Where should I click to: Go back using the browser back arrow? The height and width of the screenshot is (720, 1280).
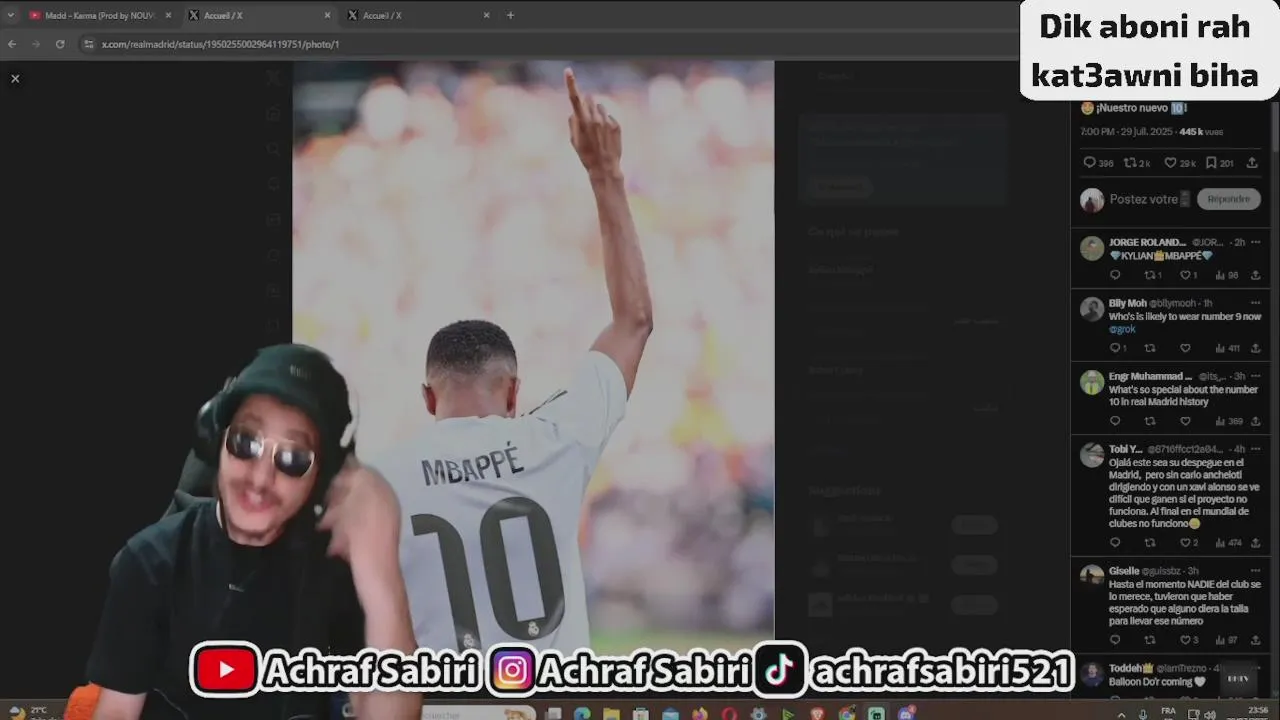point(12,44)
